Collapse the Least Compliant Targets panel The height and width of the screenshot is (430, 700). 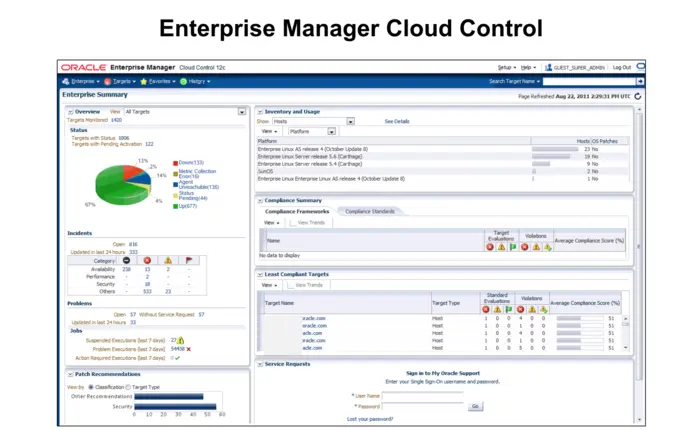260,275
